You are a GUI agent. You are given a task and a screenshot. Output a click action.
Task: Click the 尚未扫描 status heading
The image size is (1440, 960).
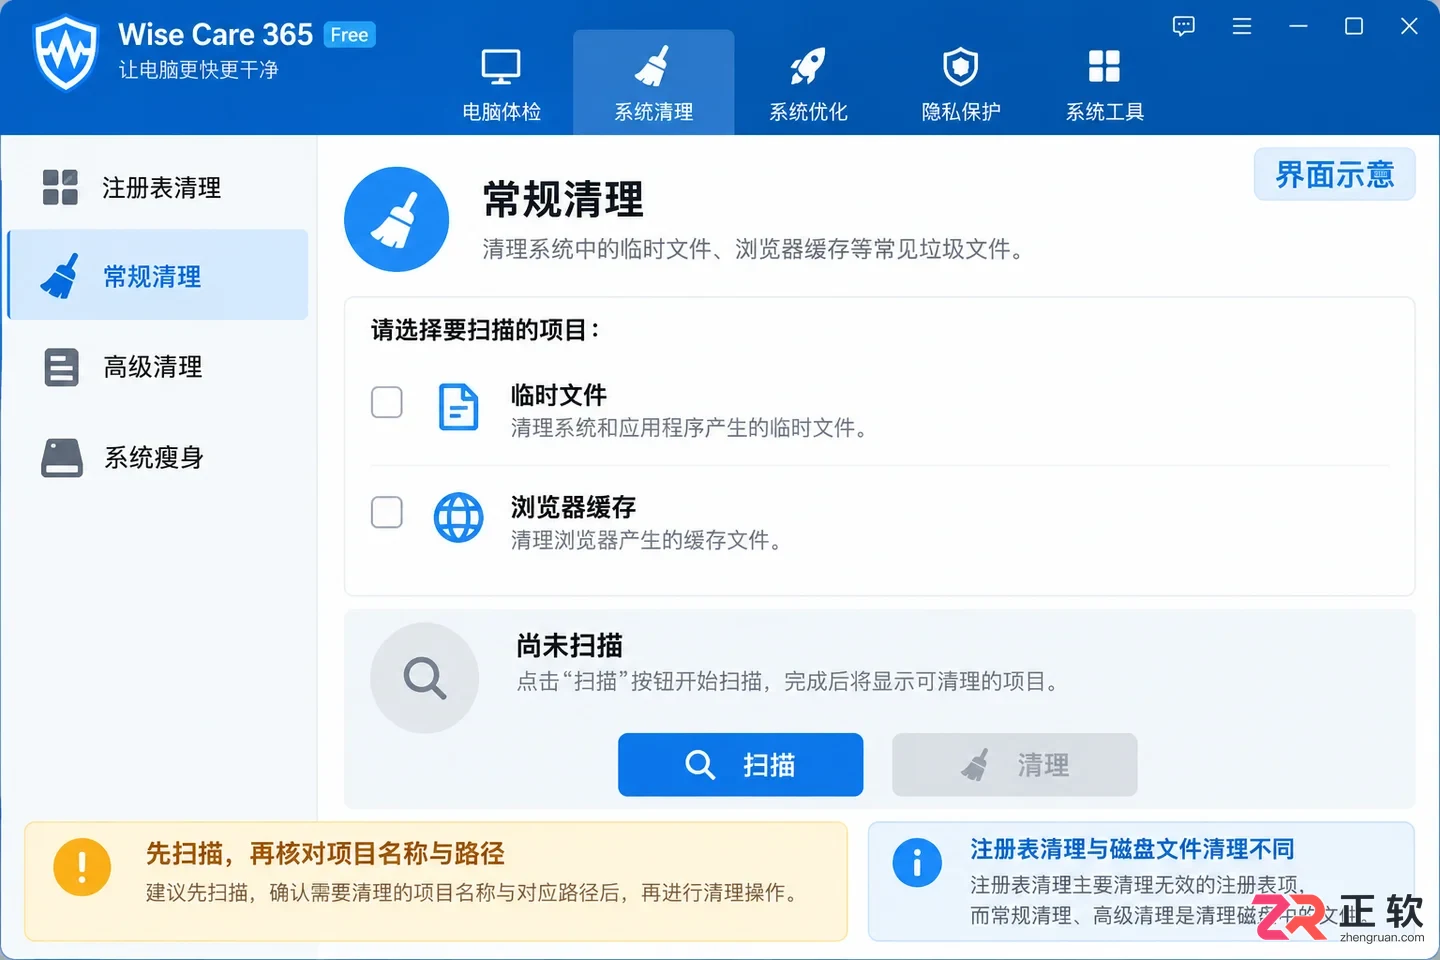pyautogui.click(x=570, y=646)
